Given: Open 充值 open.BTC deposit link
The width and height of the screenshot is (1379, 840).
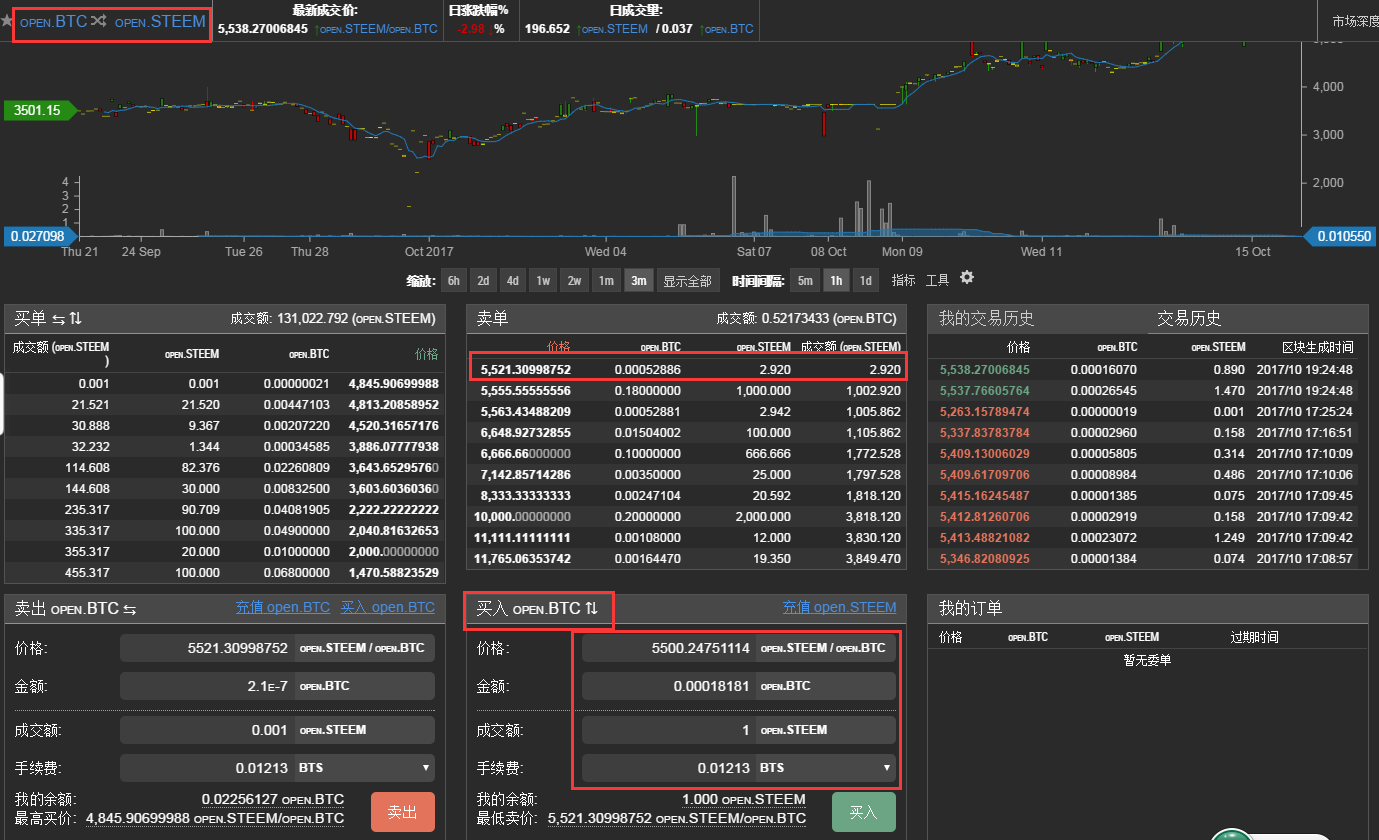Looking at the screenshot, I should [283, 607].
